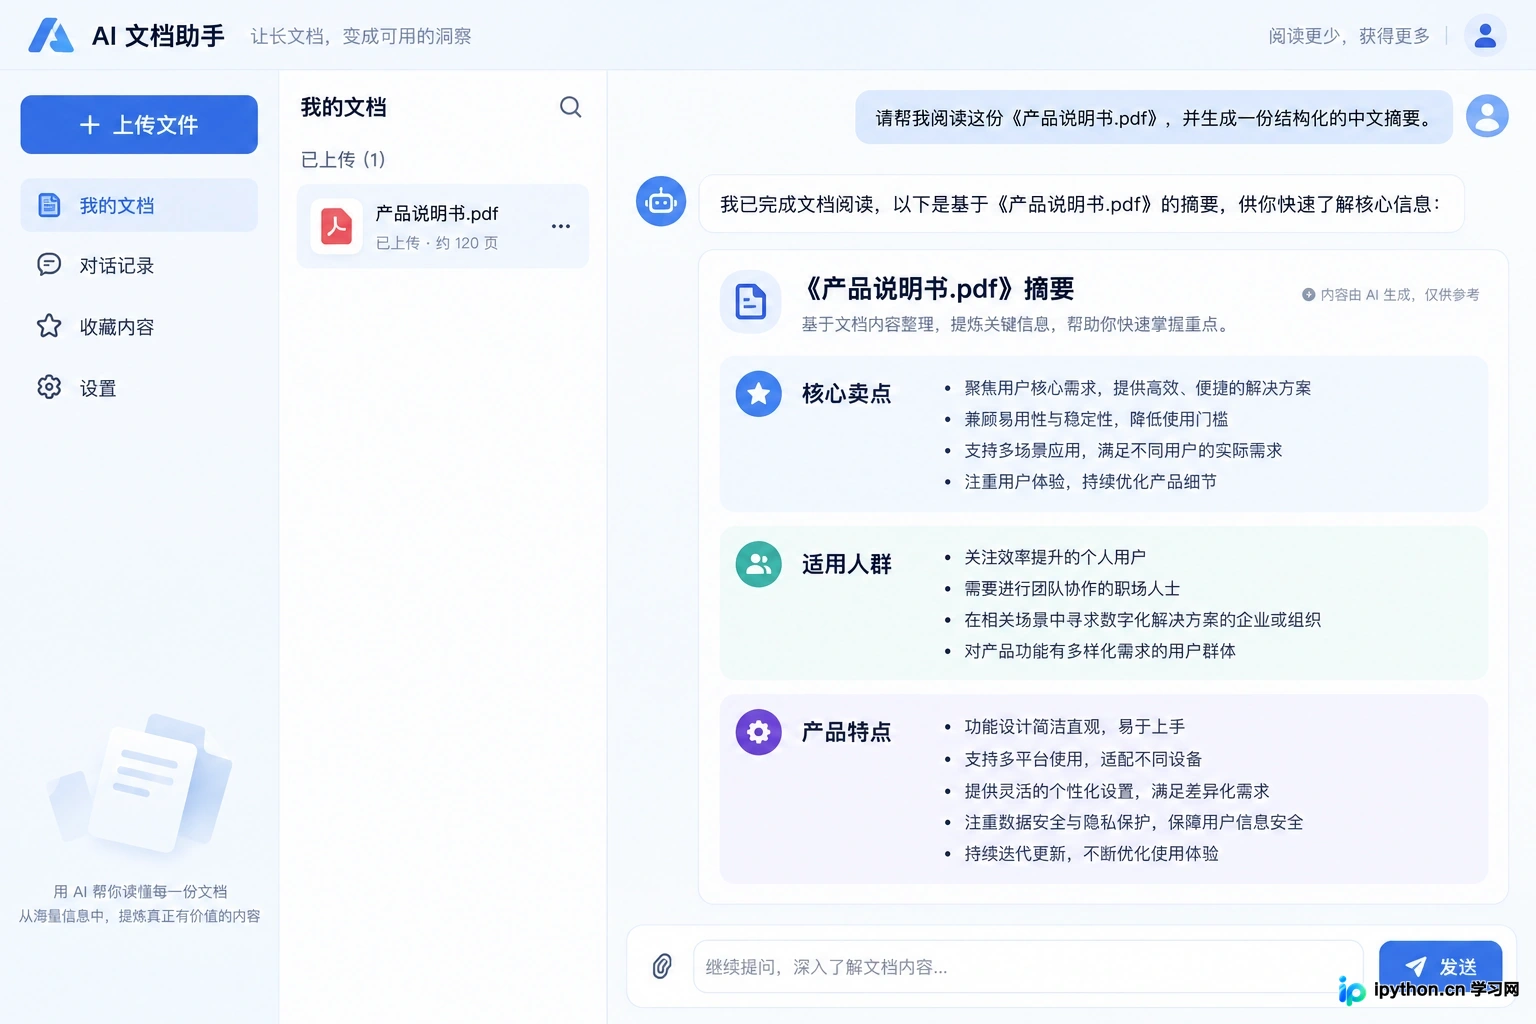This screenshot has width=1536, height=1024.
Task: Click the 发送 send button
Action: pos(1440,966)
